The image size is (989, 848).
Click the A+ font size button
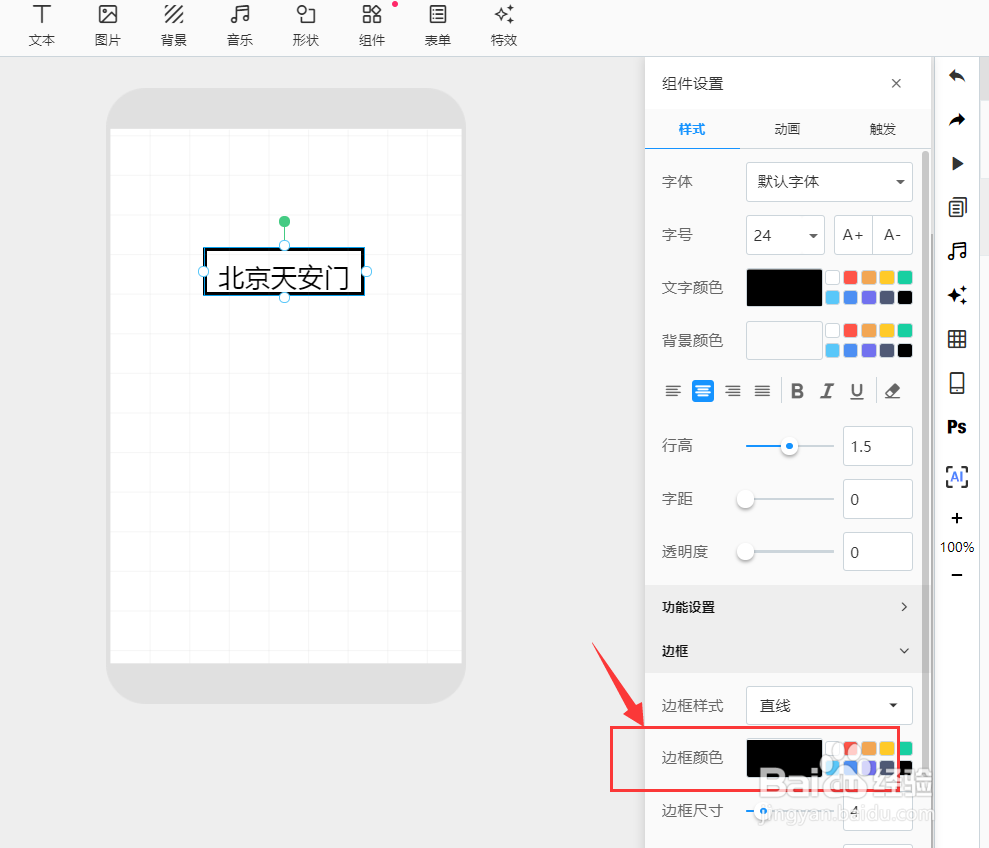[x=852, y=235]
